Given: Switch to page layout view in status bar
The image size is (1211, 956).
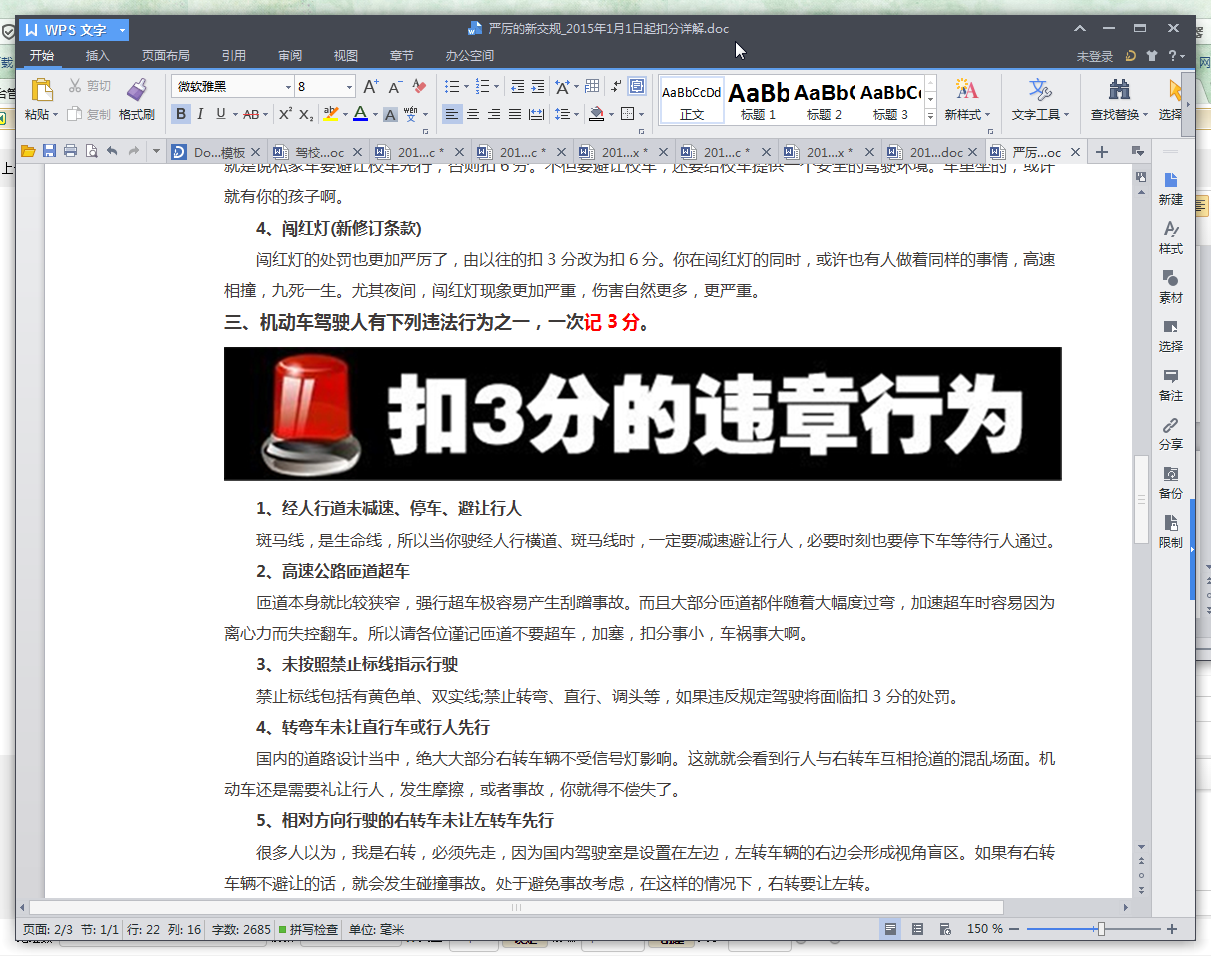Looking at the screenshot, I should point(890,929).
